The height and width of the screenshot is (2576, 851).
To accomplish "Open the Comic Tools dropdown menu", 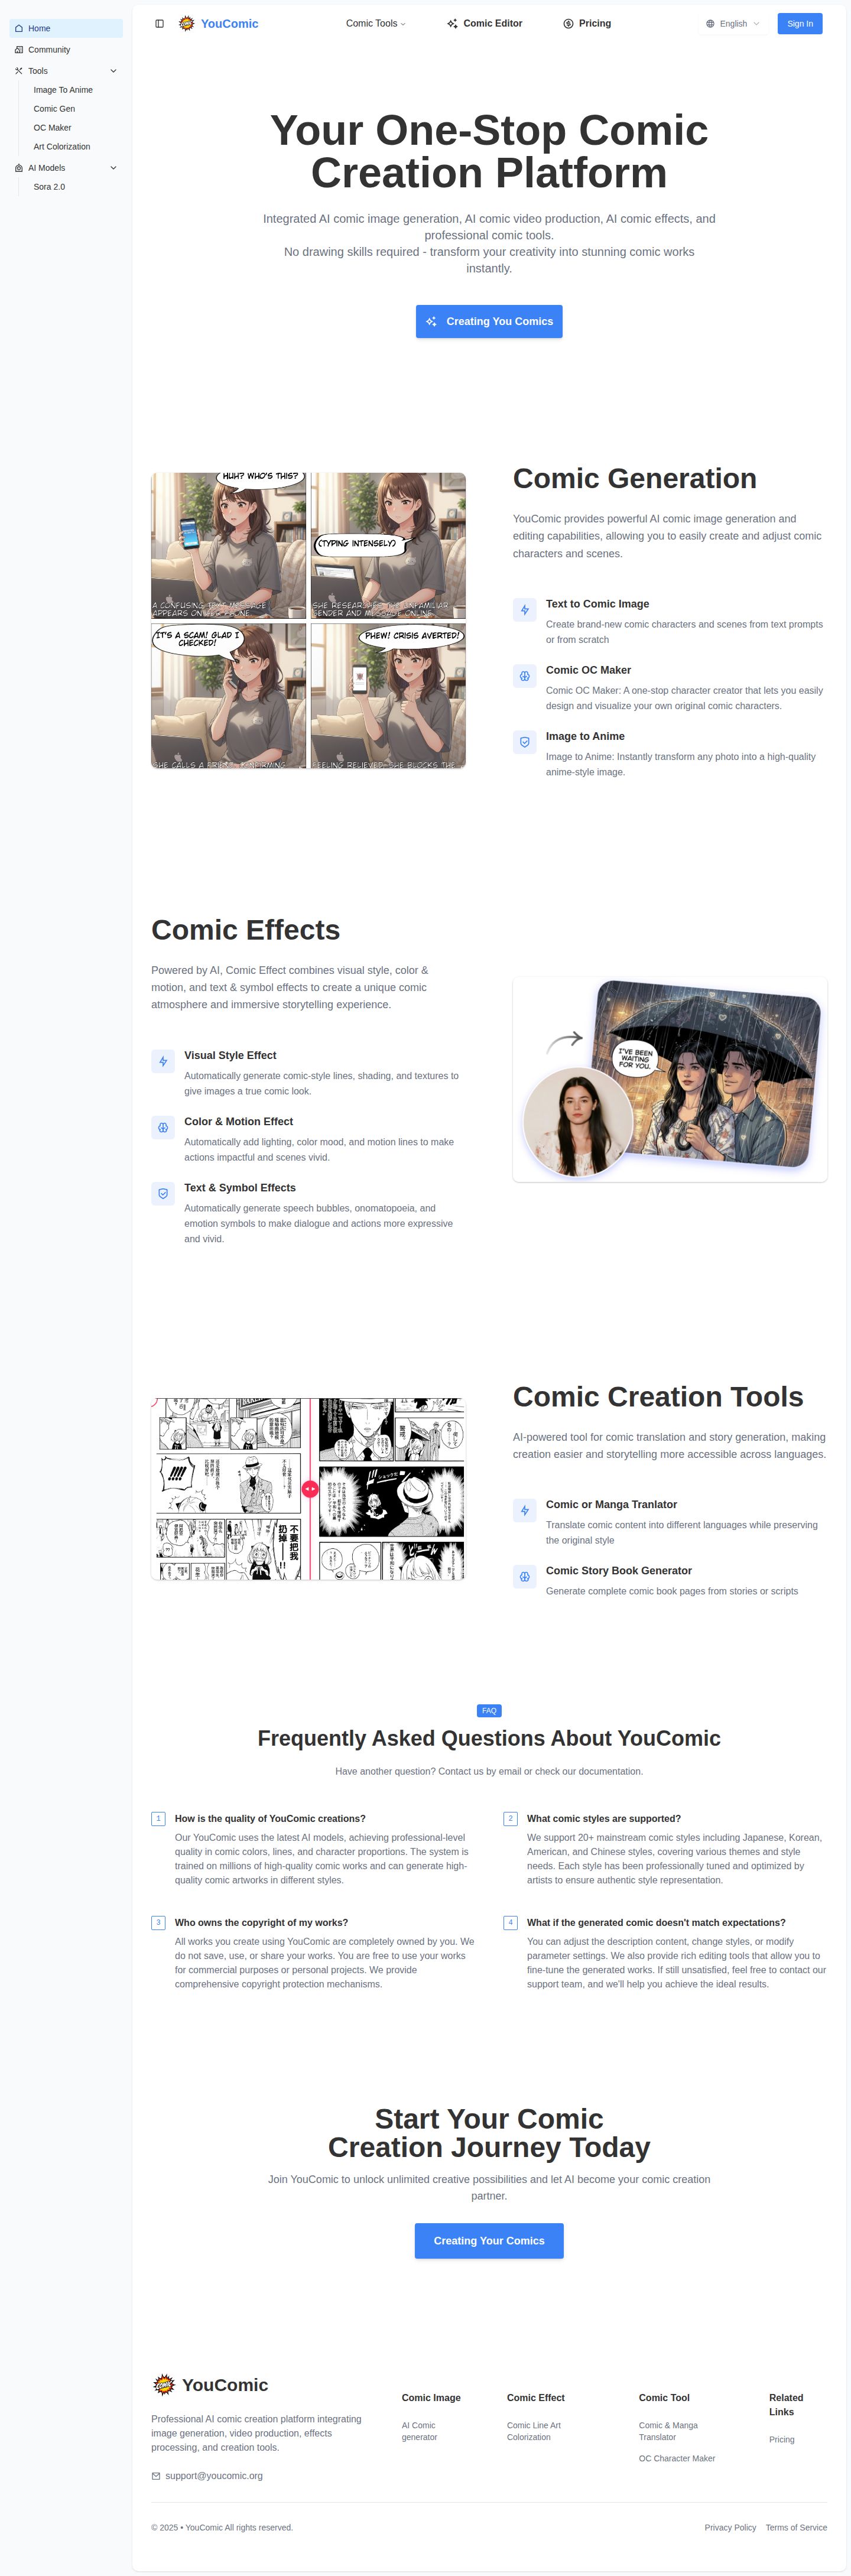I will click(x=376, y=24).
